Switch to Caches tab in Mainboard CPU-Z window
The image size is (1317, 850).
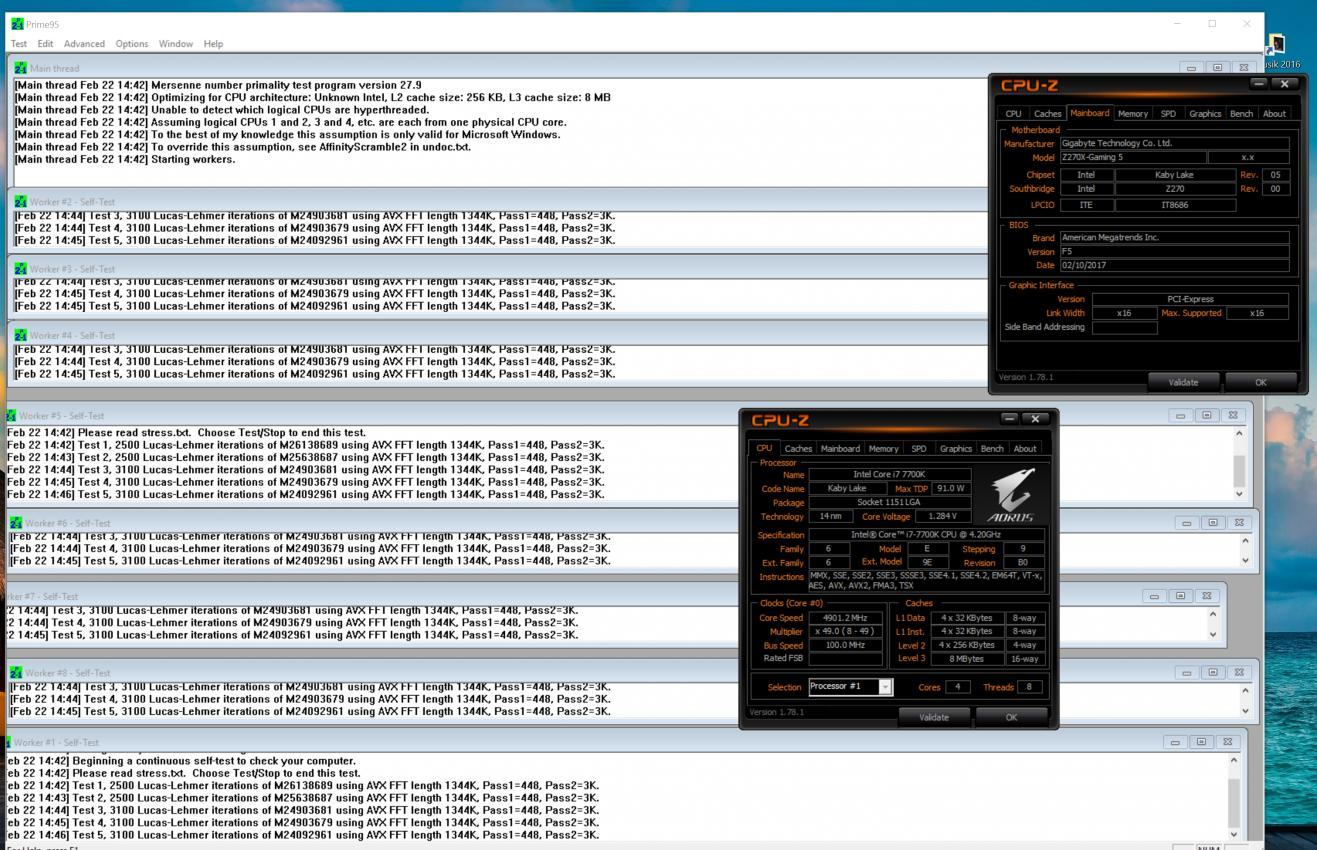[1047, 114]
